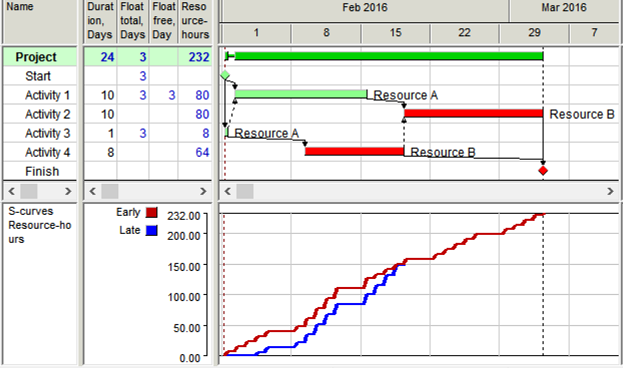
Task: Click the week 29 timescale cell
Action: 534,32
